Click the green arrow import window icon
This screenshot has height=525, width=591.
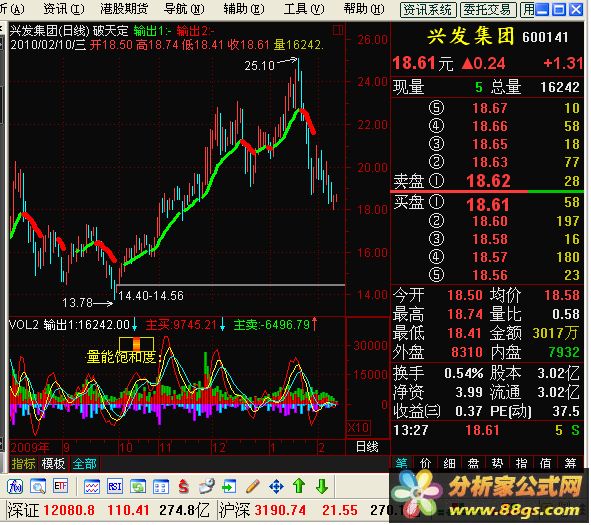229,487
